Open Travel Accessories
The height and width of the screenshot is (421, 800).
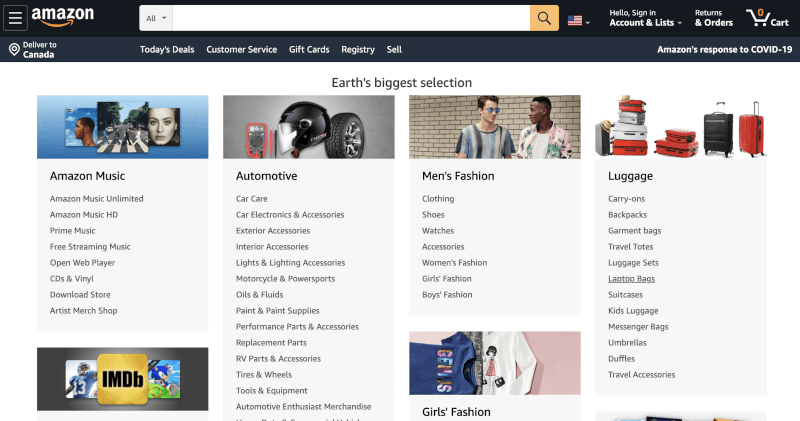641,375
